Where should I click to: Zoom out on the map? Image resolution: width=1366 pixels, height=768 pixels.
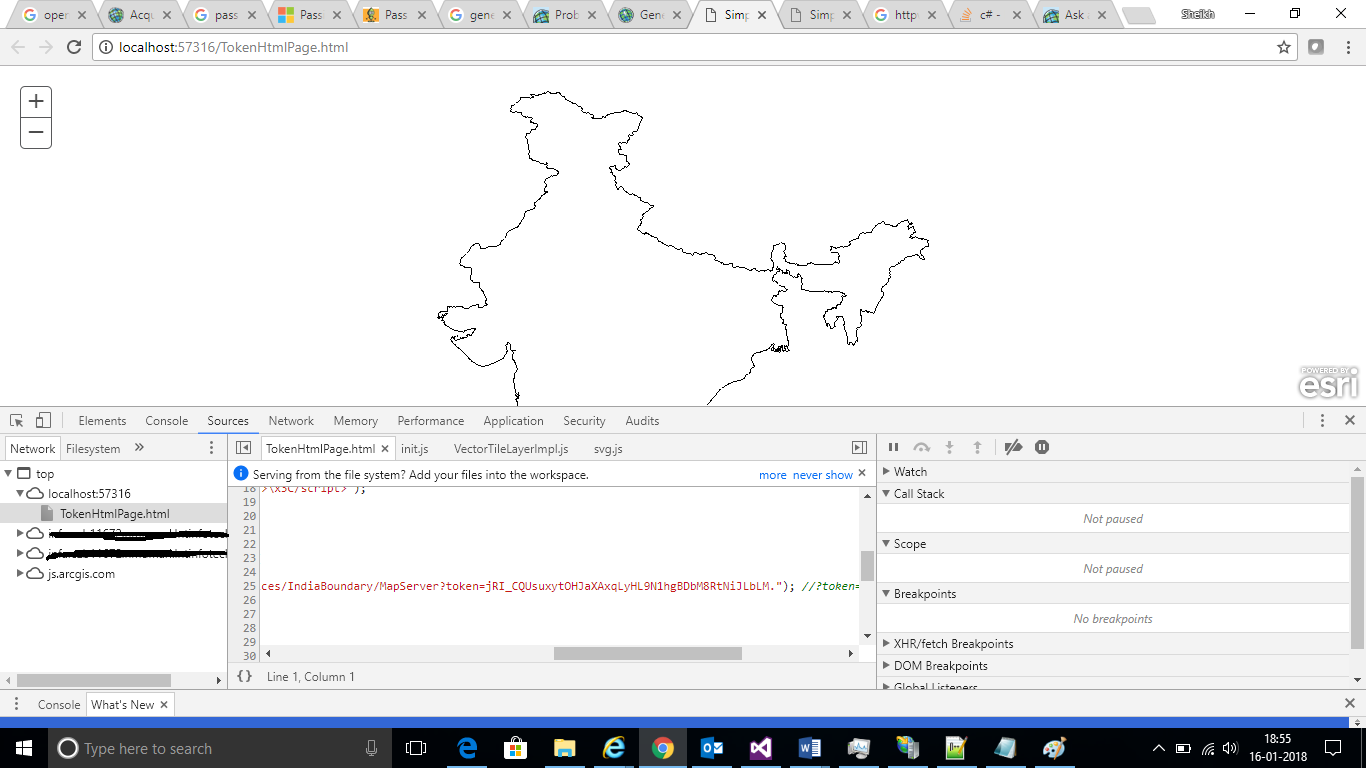pos(36,132)
